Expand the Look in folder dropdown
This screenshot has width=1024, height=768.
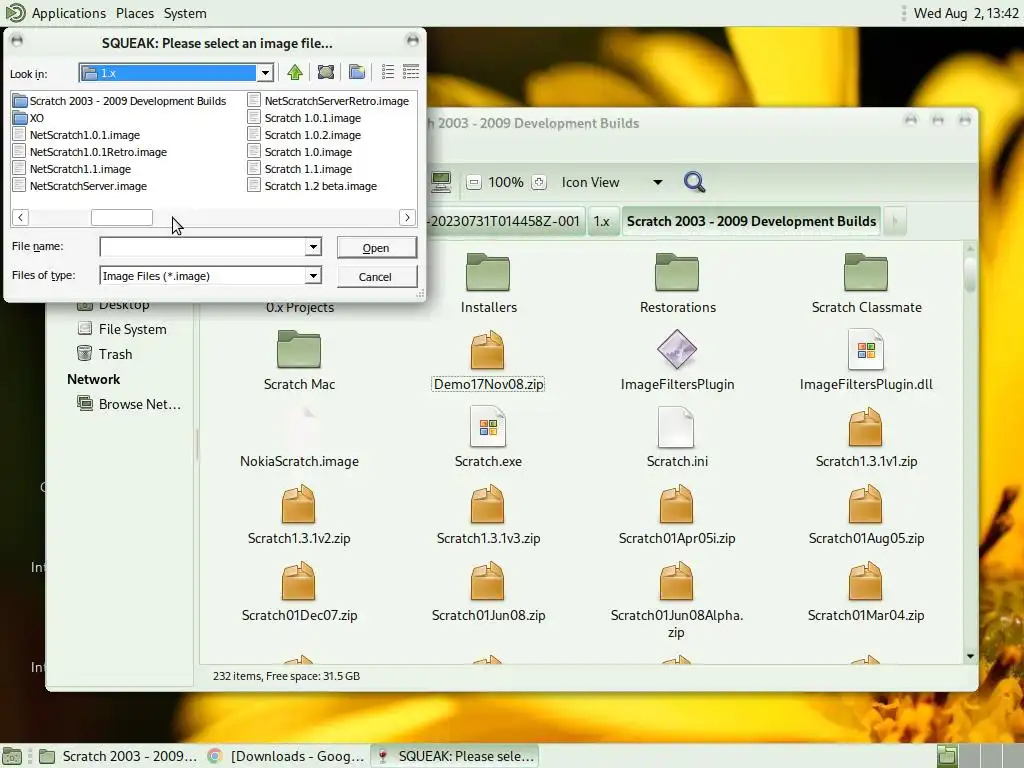[x=265, y=72]
